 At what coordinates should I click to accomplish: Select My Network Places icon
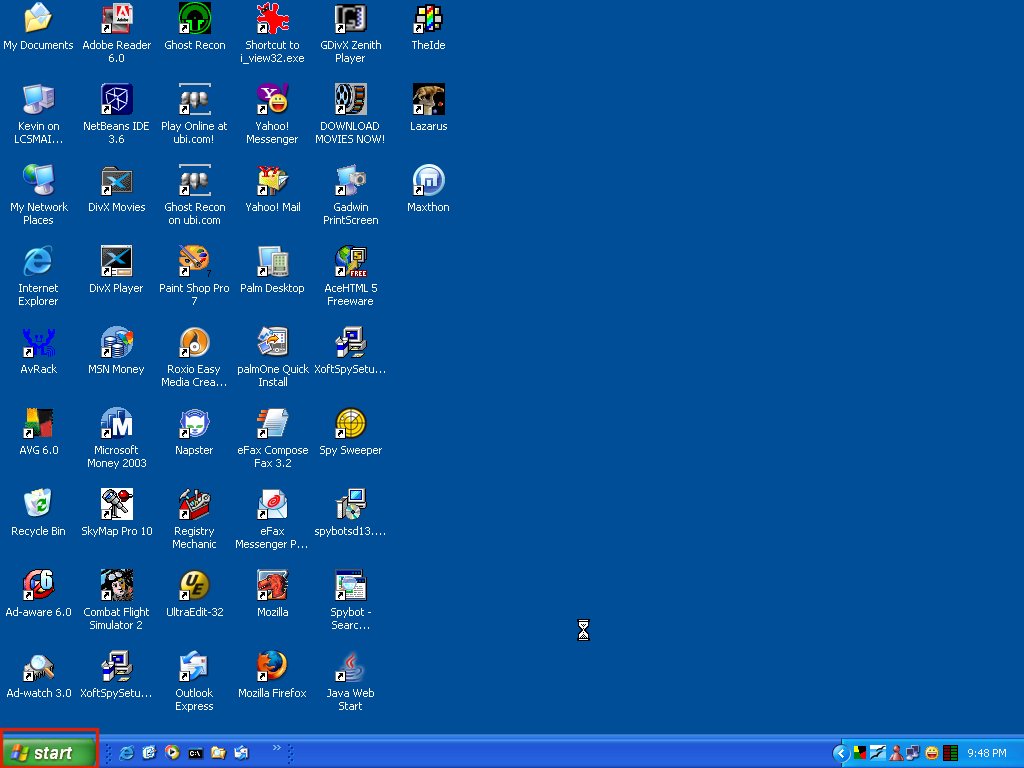(38, 180)
